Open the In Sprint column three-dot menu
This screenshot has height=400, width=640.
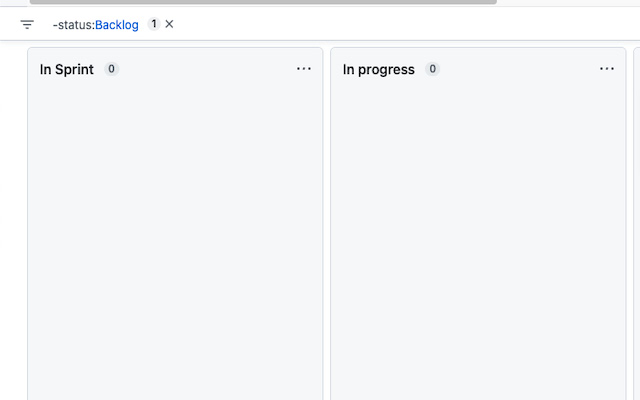[304, 69]
